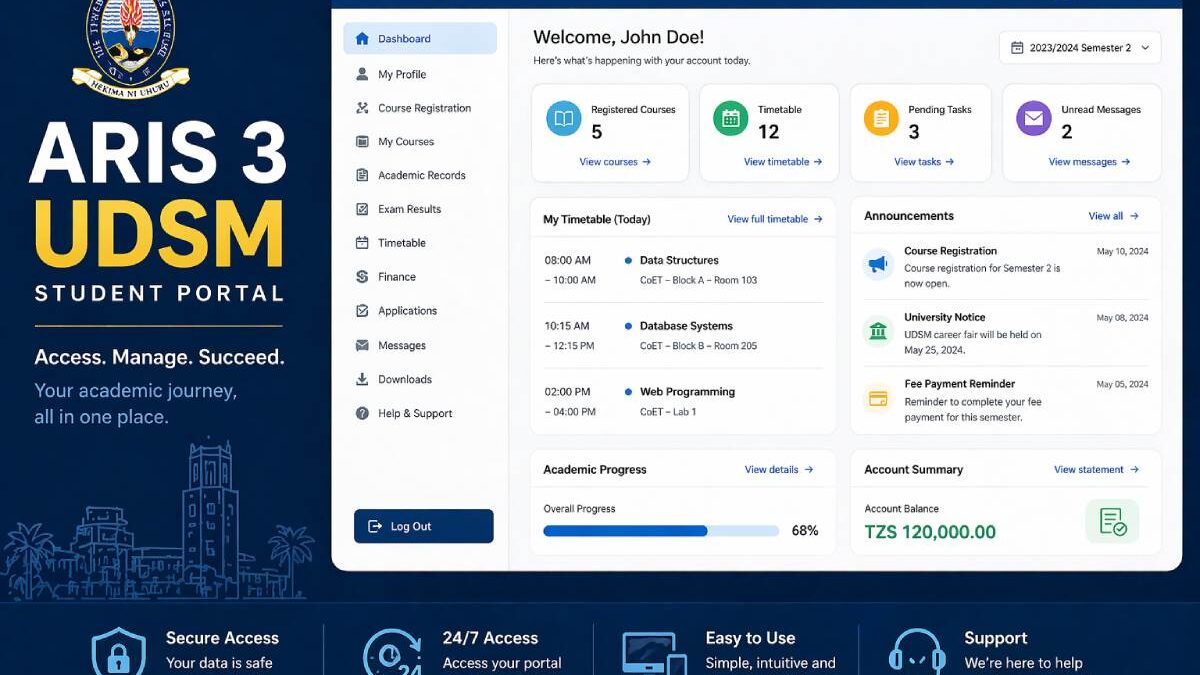Open View all under Announcements
This screenshot has width=1200, height=675.
(x=1112, y=215)
